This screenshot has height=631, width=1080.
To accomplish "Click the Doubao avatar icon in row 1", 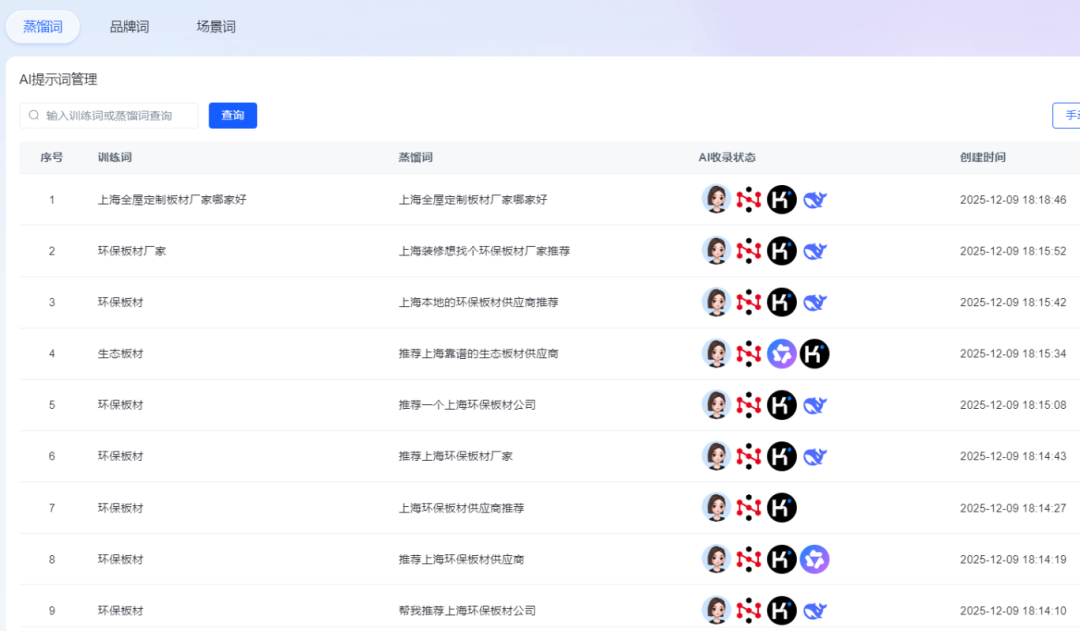I will pos(716,199).
